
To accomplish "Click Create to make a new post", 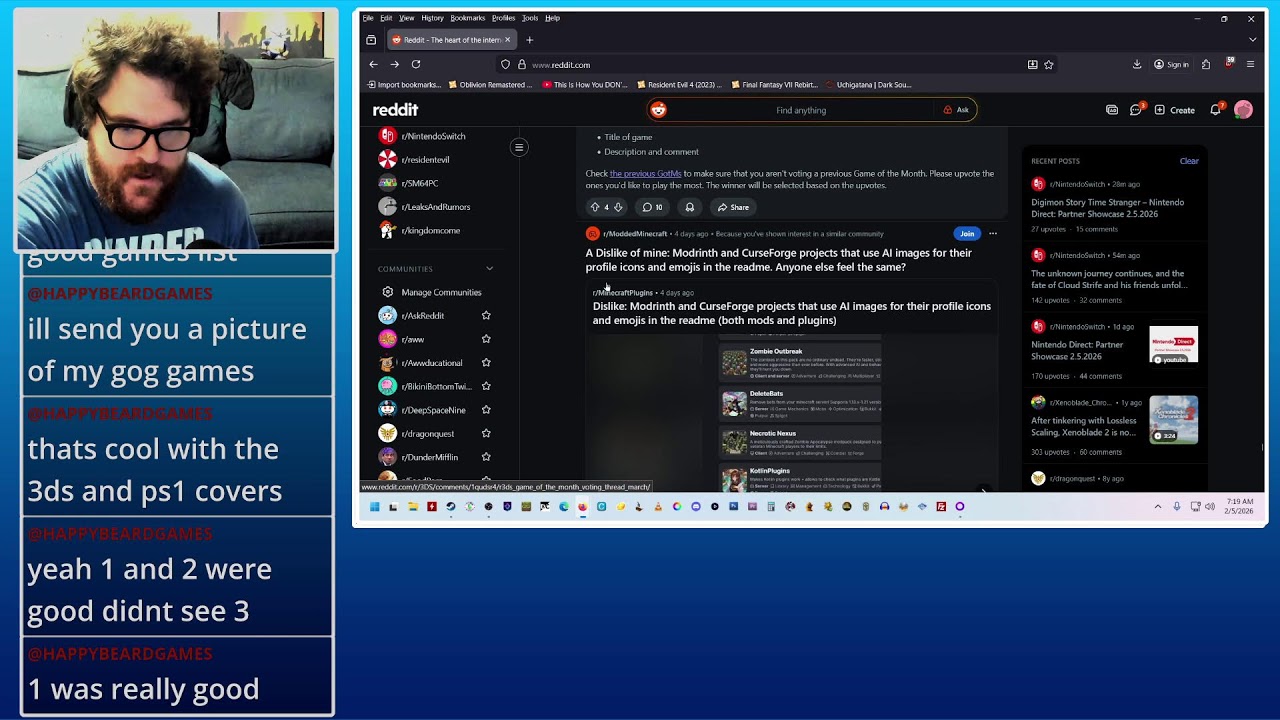I will click(1175, 110).
